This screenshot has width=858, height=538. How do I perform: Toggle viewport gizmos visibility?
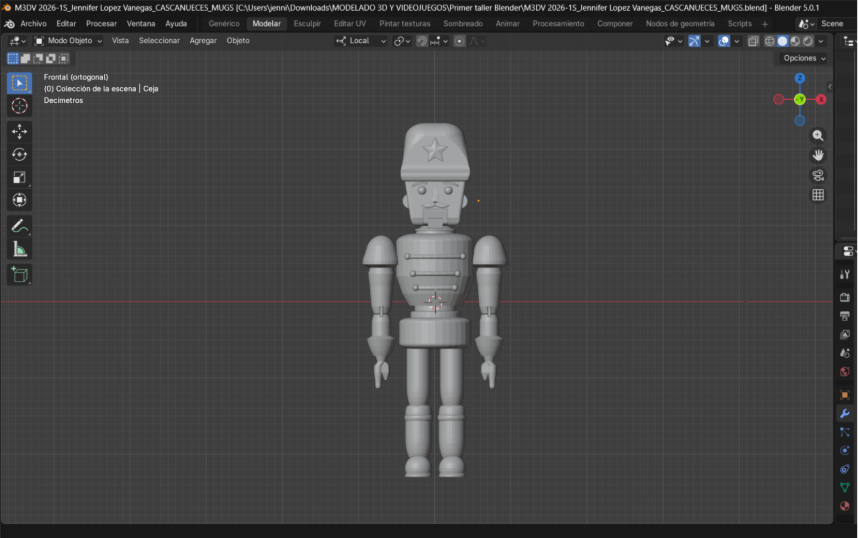tap(694, 41)
